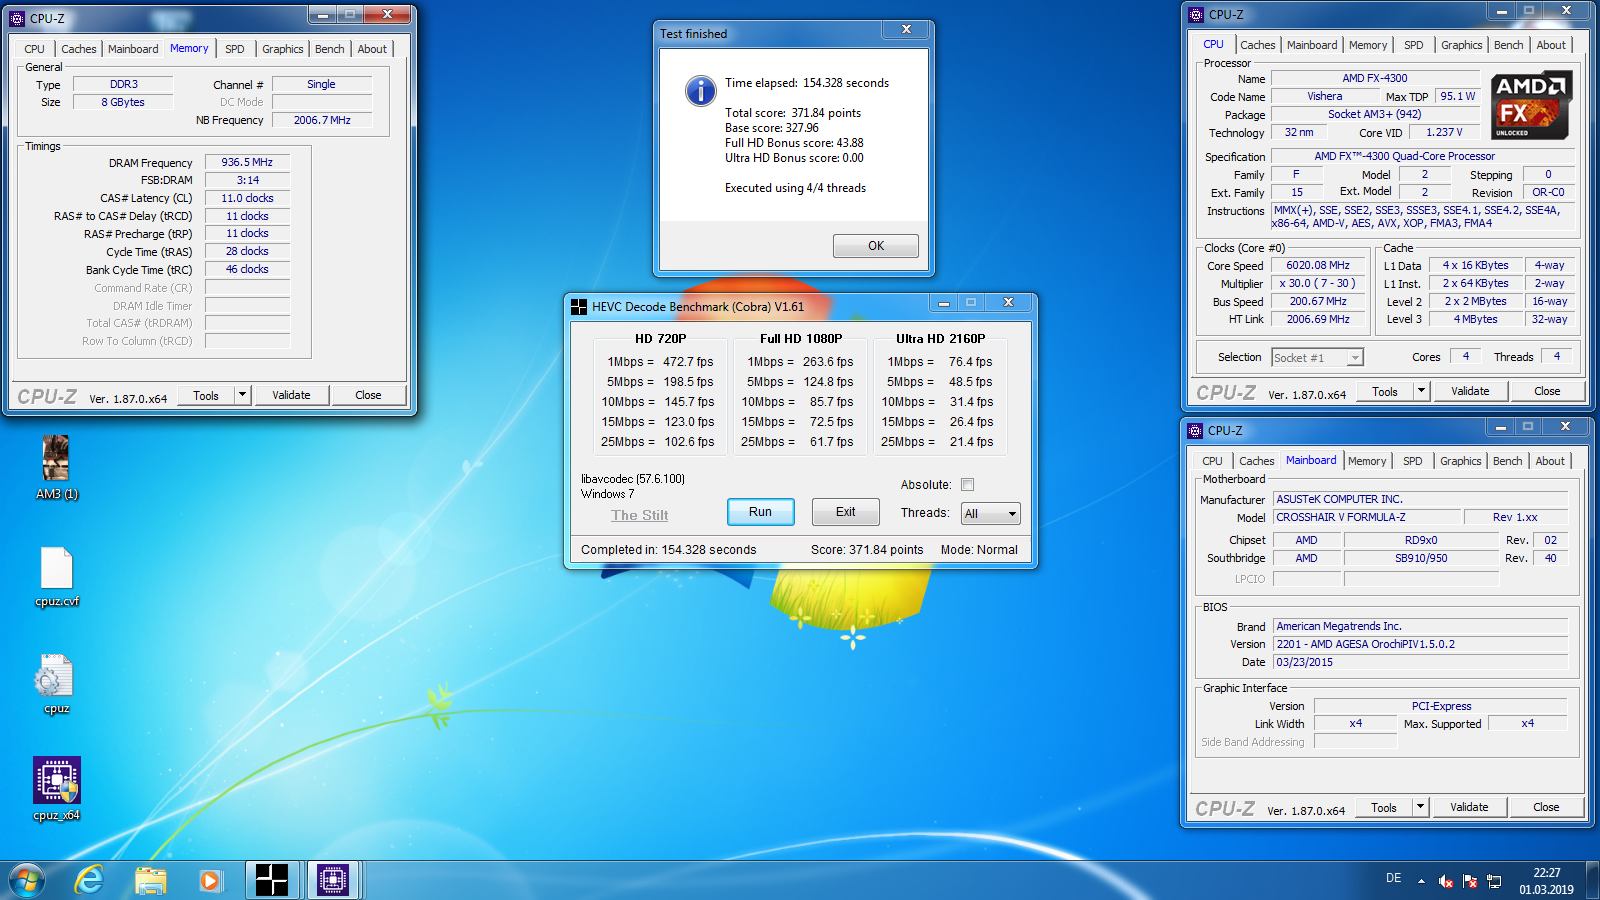Select the cpuz.cvf file icon
The width and height of the screenshot is (1600, 900).
(x=56, y=576)
